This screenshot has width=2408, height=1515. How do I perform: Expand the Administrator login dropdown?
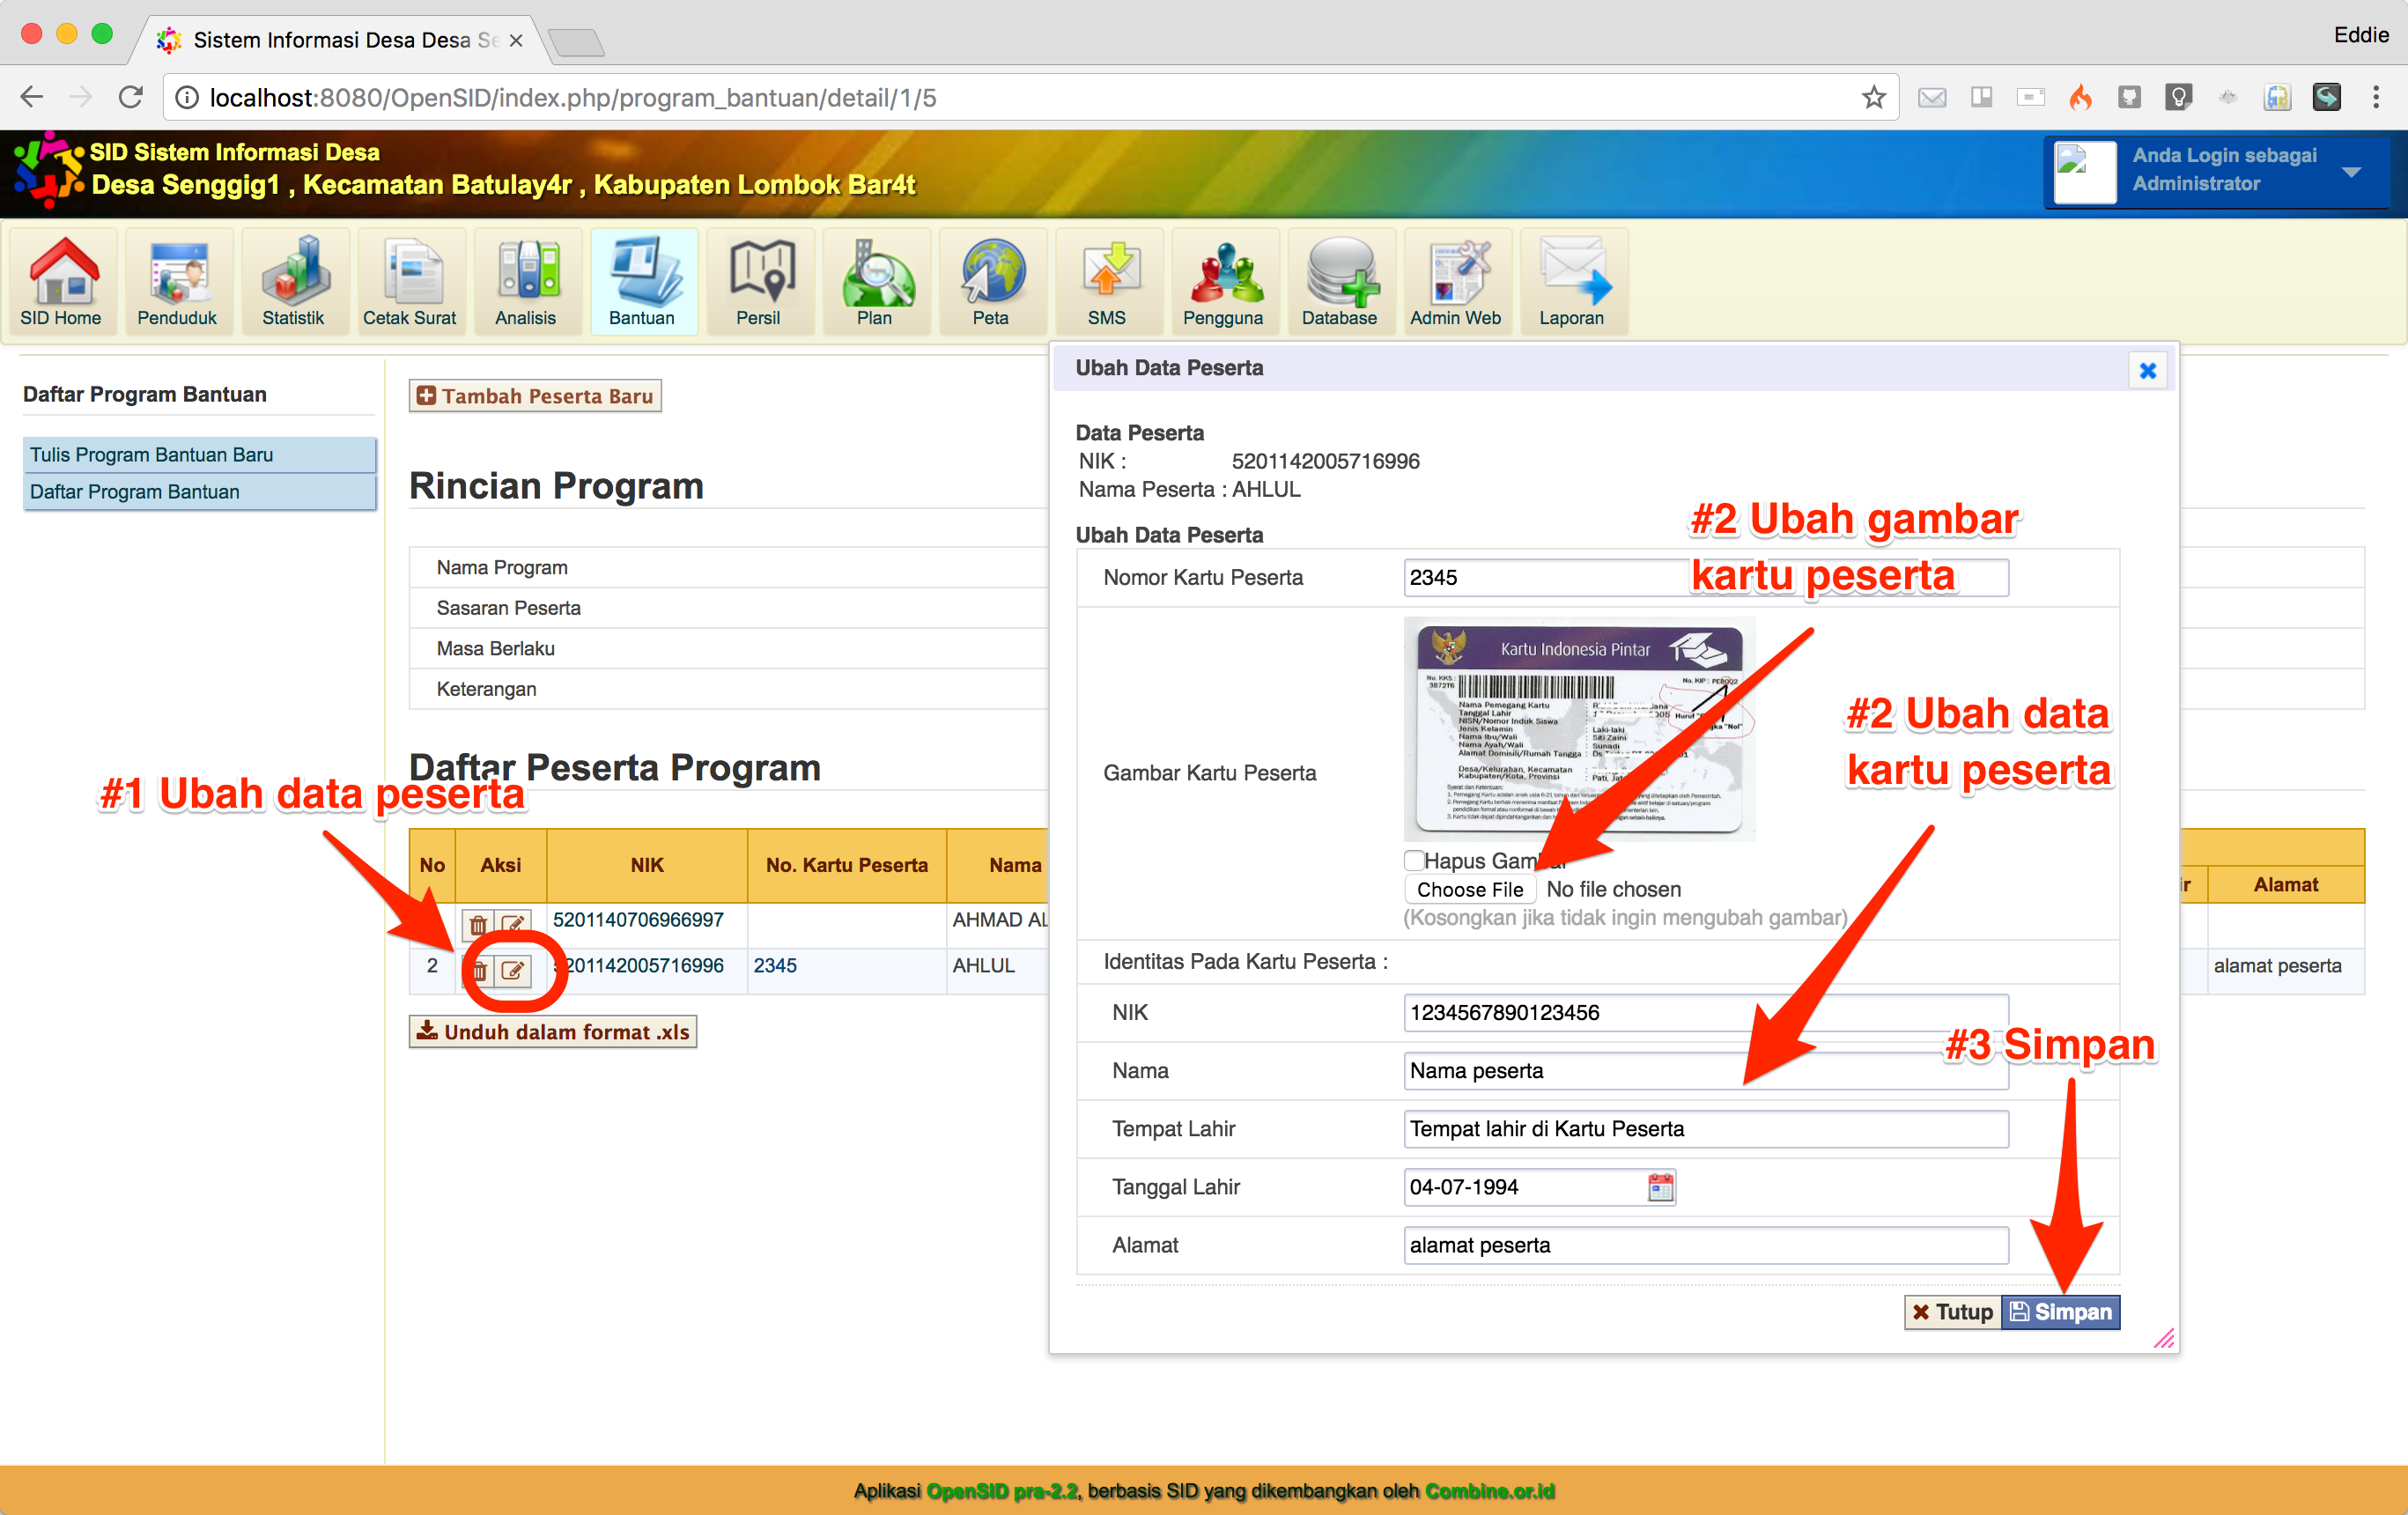tap(2351, 171)
